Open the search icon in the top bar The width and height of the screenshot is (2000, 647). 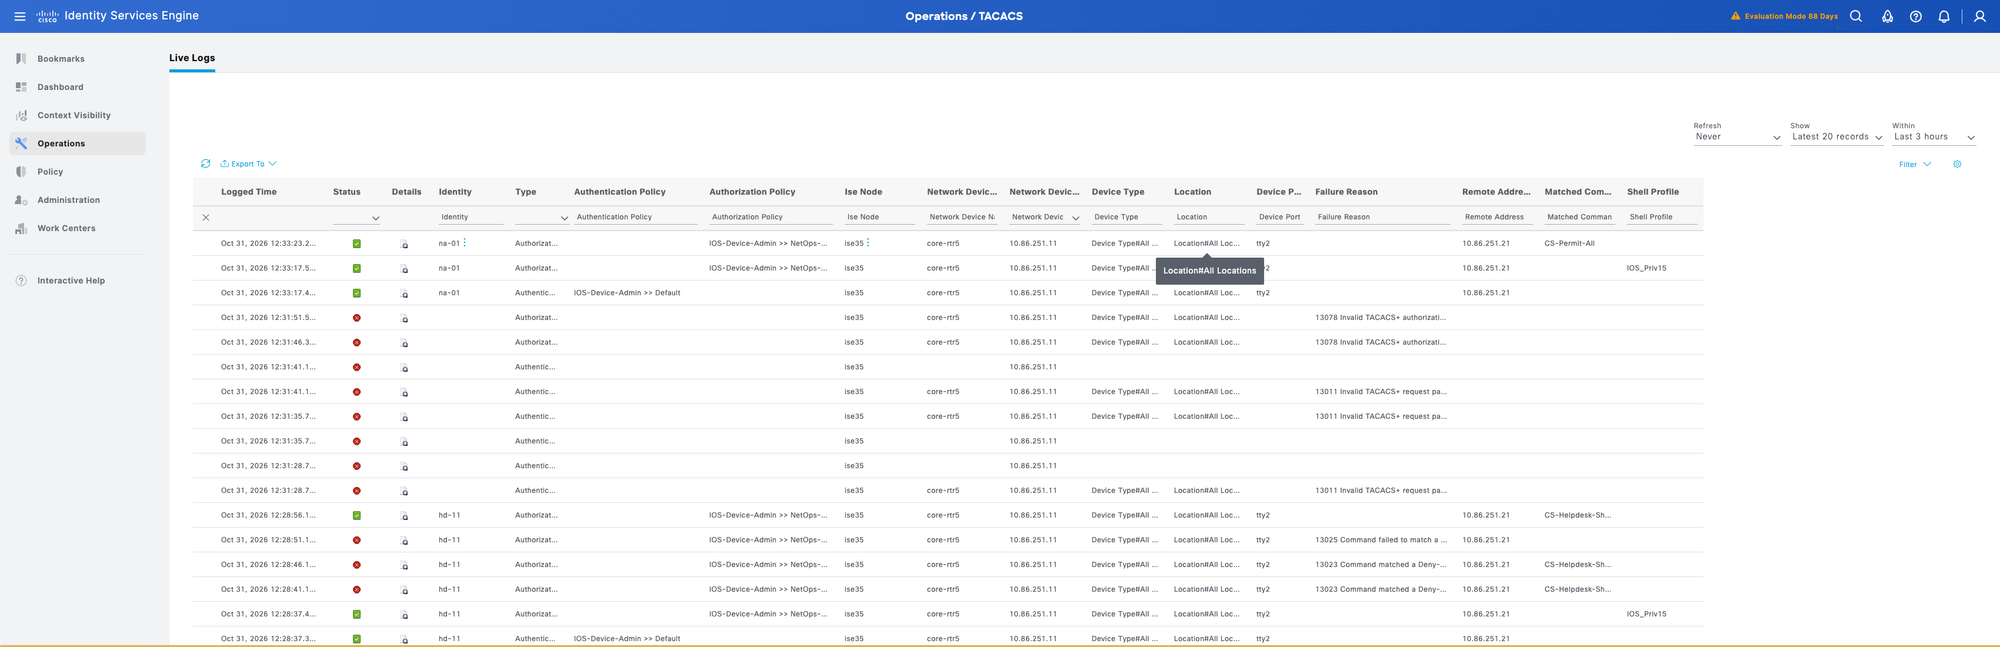(x=1855, y=16)
